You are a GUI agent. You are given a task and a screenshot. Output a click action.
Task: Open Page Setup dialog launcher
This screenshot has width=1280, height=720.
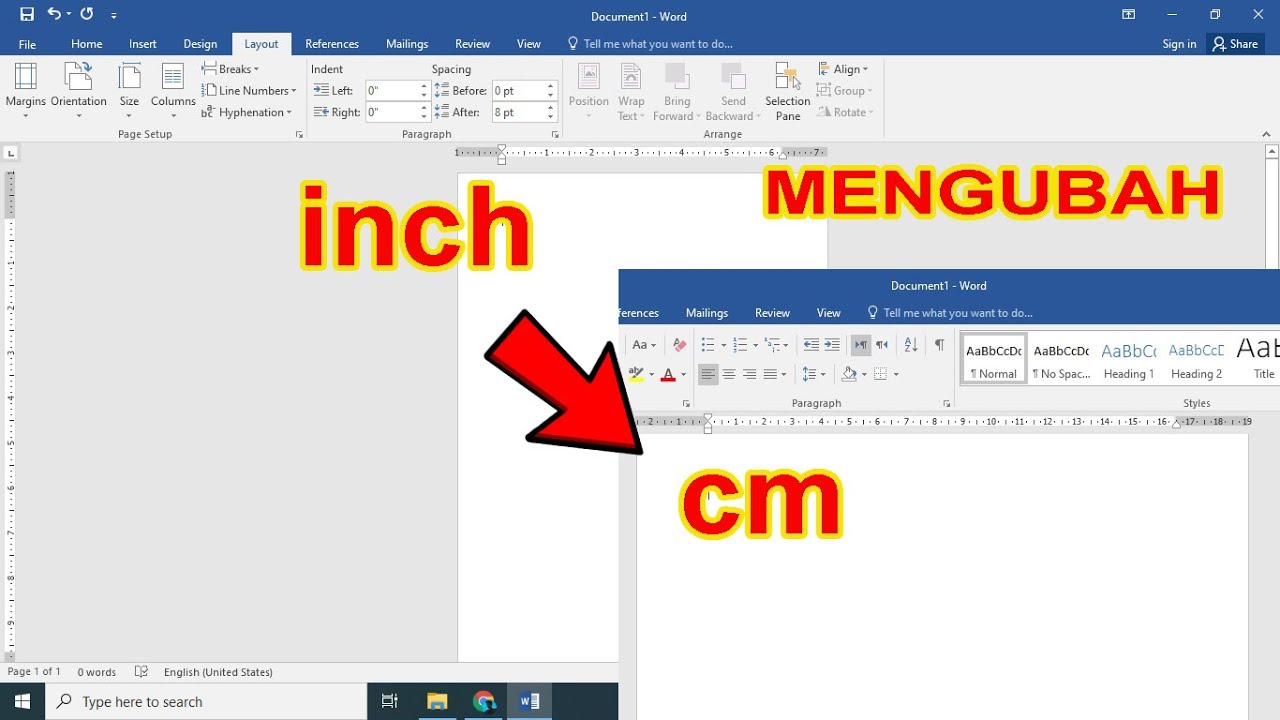click(299, 134)
